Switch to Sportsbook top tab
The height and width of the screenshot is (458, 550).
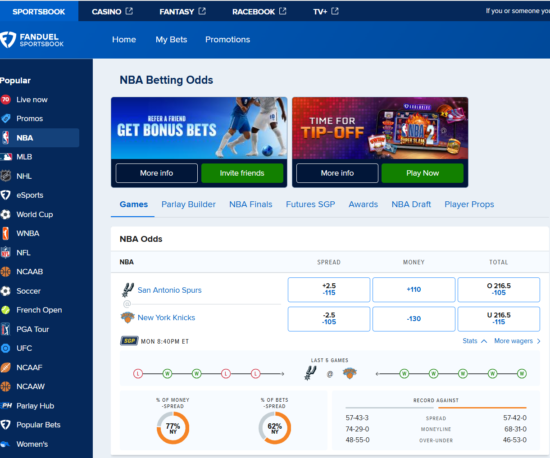pos(39,12)
